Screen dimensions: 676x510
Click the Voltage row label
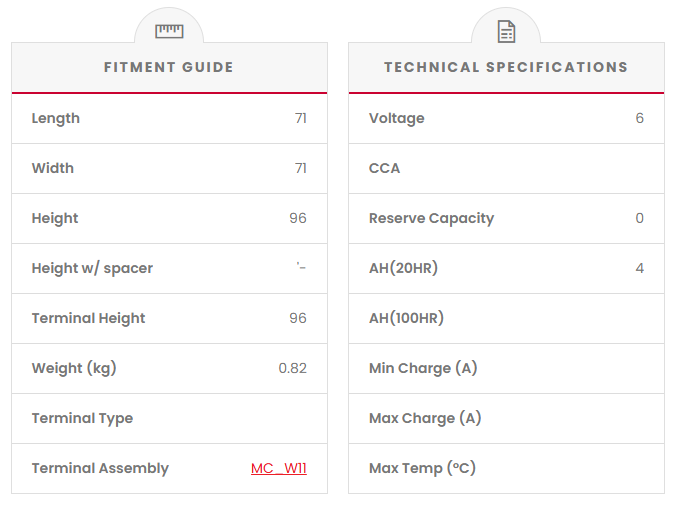[x=396, y=118]
